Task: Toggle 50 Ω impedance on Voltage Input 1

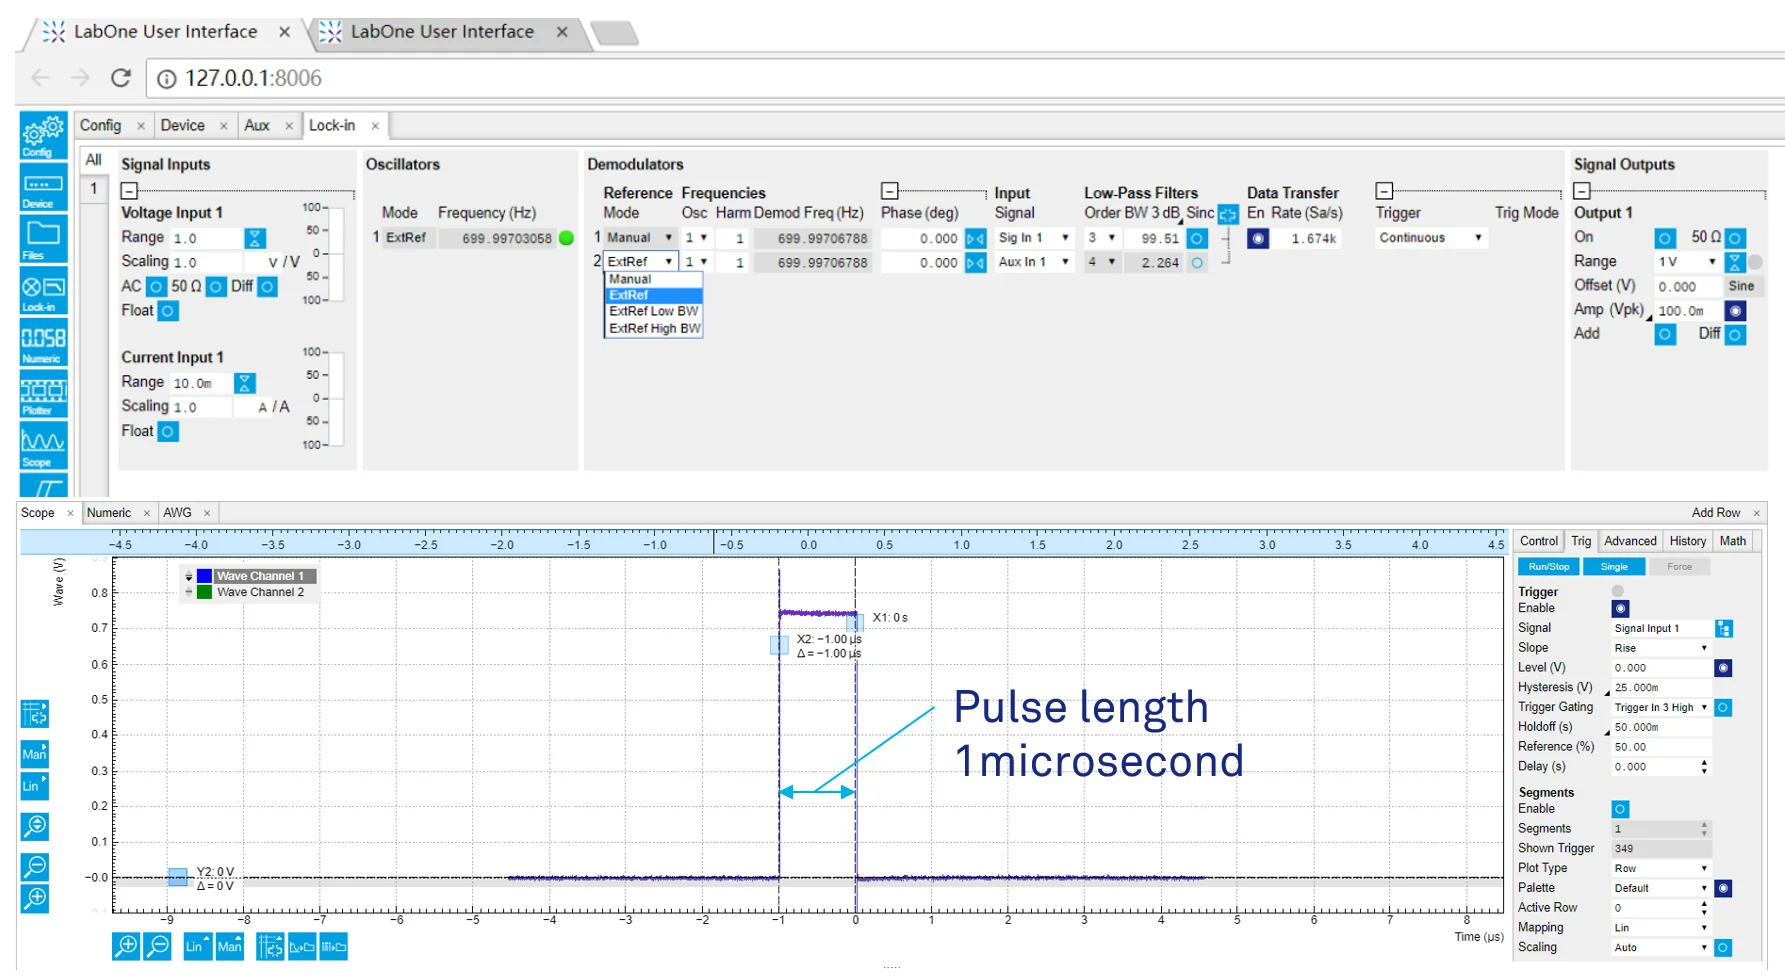Action: pos(216,286)
